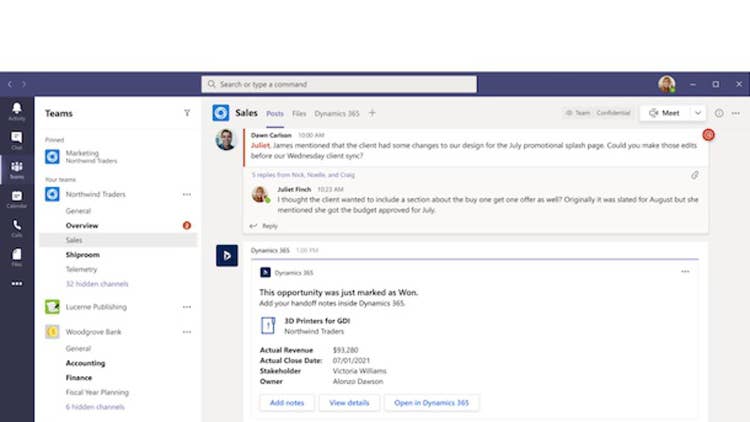This screenshot has width=750, height=422.
Task: Switch to the Files tab
Action: coord(299,113)
